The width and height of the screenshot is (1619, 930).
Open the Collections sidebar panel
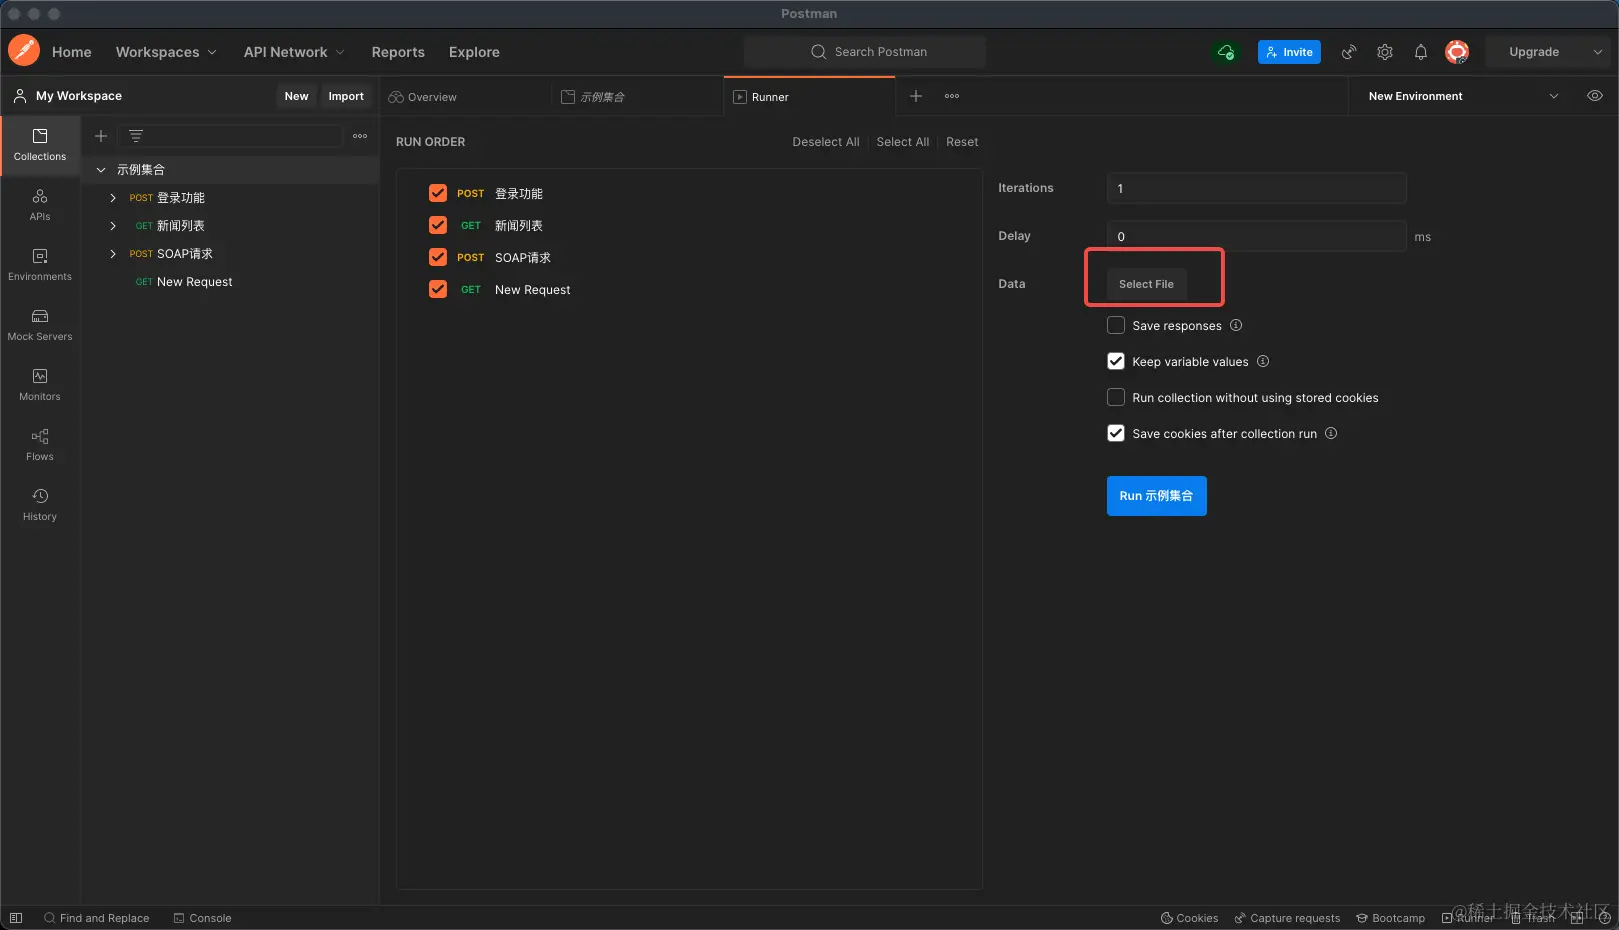pyautogui.click(x=40, y=145)
